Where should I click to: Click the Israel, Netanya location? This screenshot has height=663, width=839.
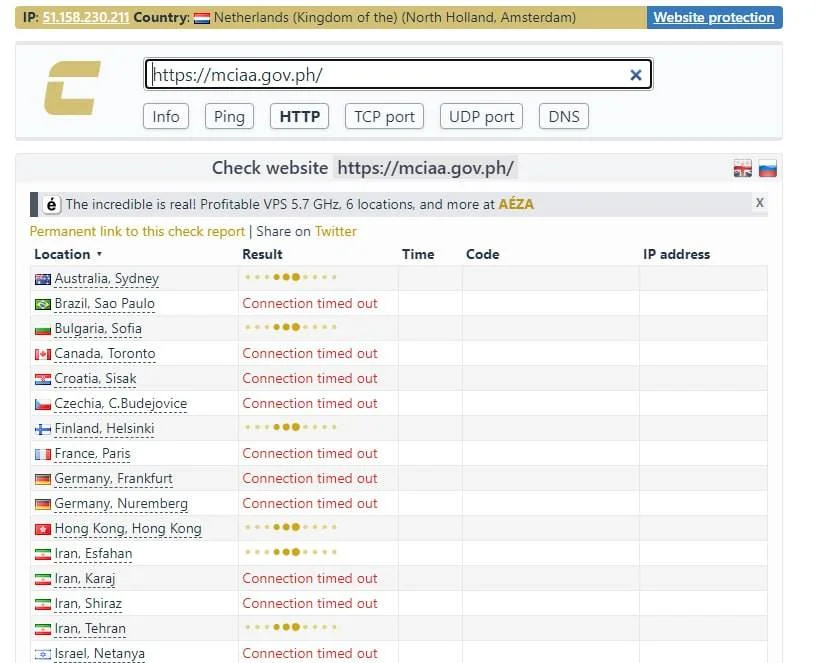click(x=100, y=654)
